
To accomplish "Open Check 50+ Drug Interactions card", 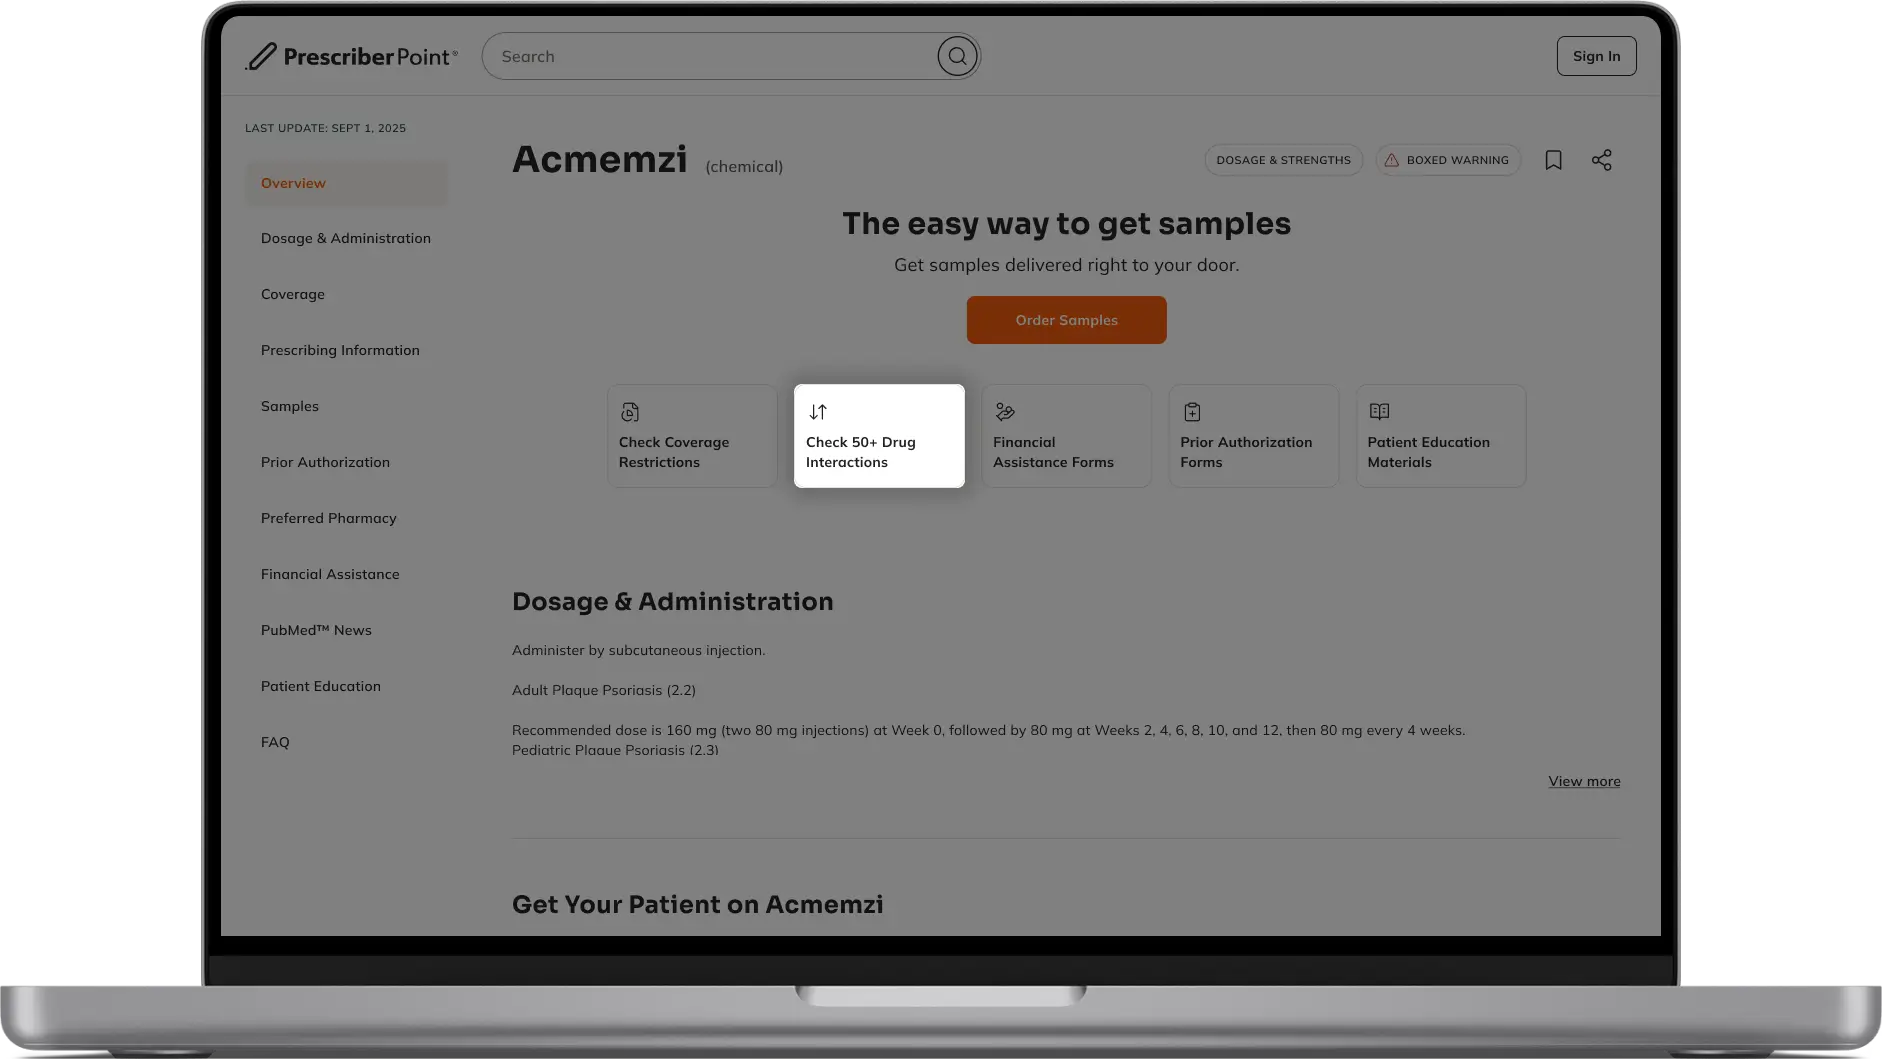I will pos(879,436).
